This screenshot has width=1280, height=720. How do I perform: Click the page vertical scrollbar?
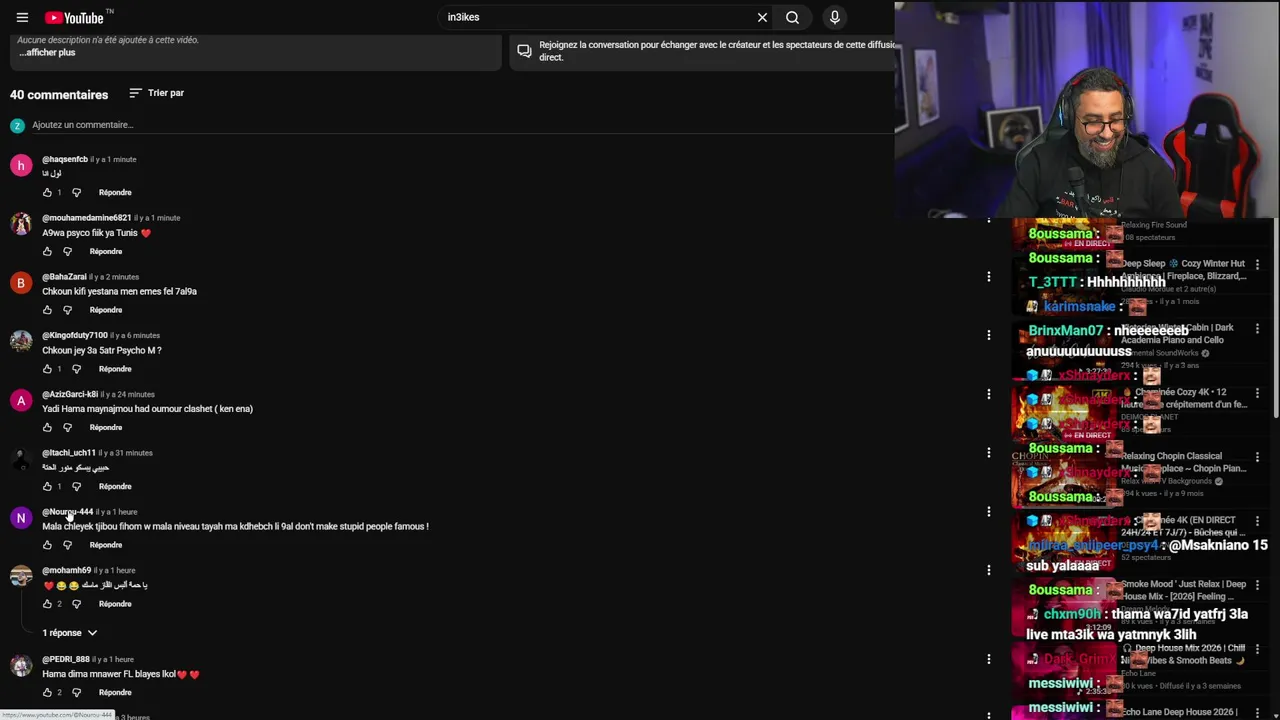tap(1275, 317)
